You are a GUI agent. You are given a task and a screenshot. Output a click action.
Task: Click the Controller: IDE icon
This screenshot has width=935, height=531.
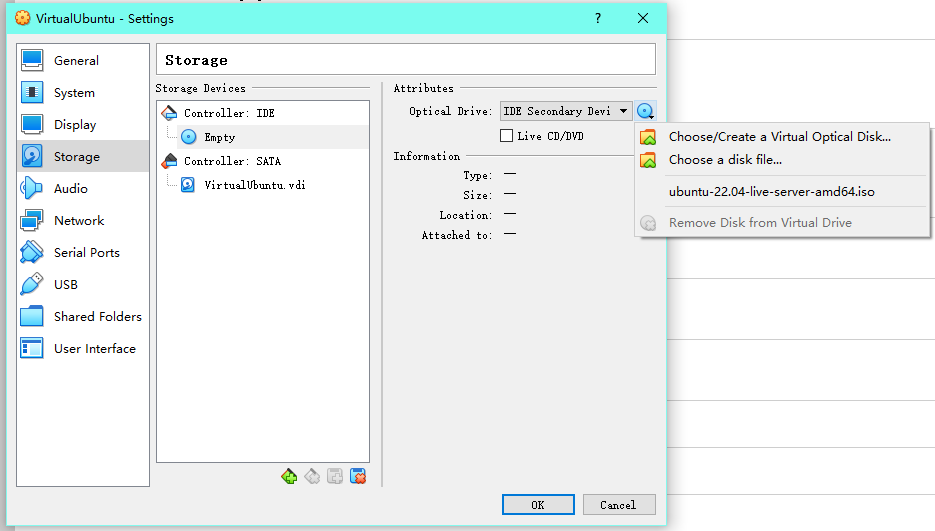(x=169, y=113)
